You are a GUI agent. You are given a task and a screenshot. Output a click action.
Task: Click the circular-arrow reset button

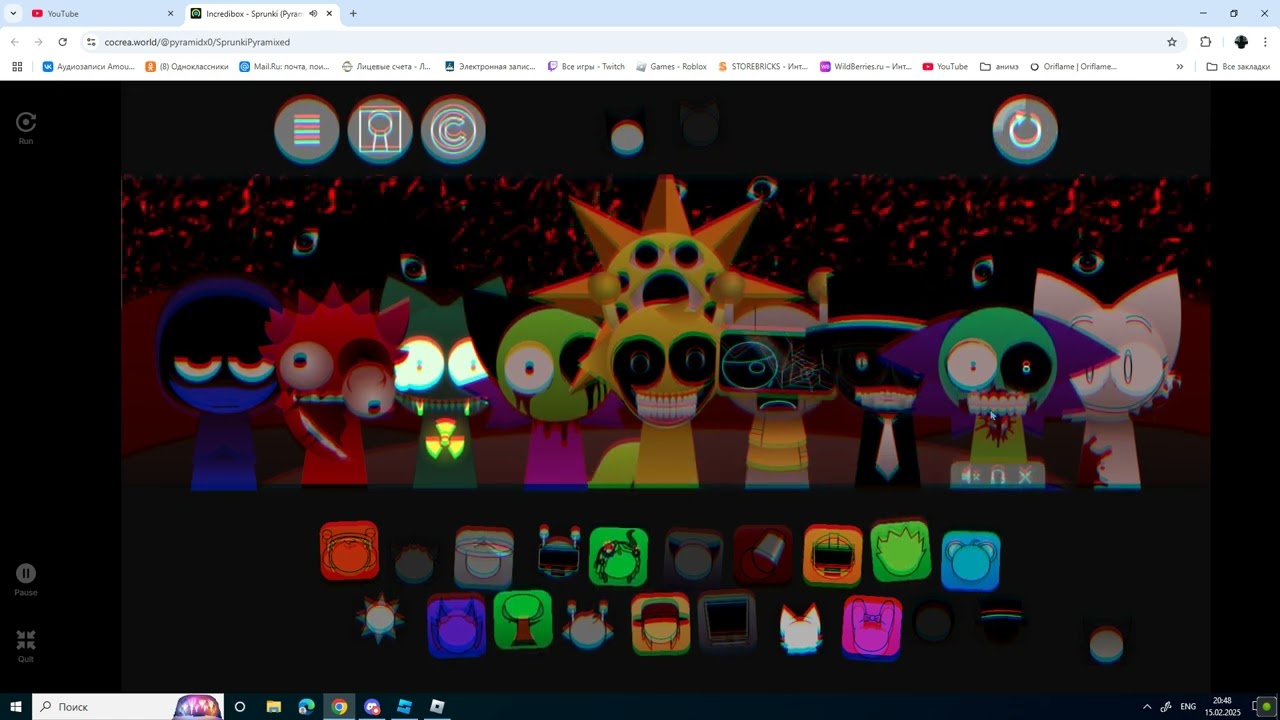(x=1025, y=130)
